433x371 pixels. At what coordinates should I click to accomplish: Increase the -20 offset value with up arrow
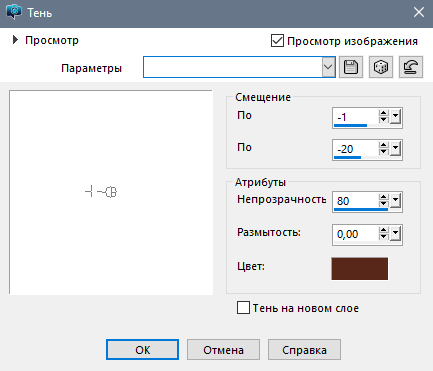tap(384, 145)
